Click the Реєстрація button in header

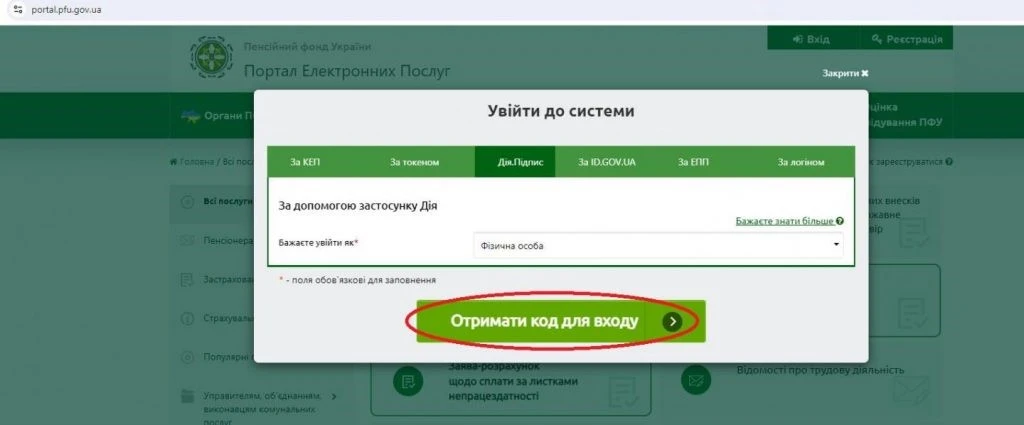[906, 39]
